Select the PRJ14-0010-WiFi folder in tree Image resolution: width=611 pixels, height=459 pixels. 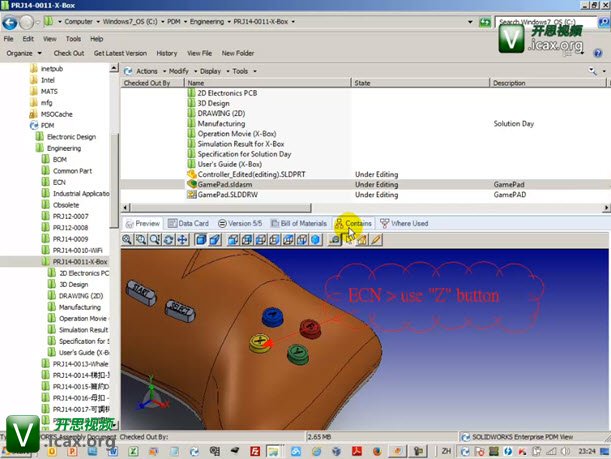pyautogui.click(x=78, y=250)
